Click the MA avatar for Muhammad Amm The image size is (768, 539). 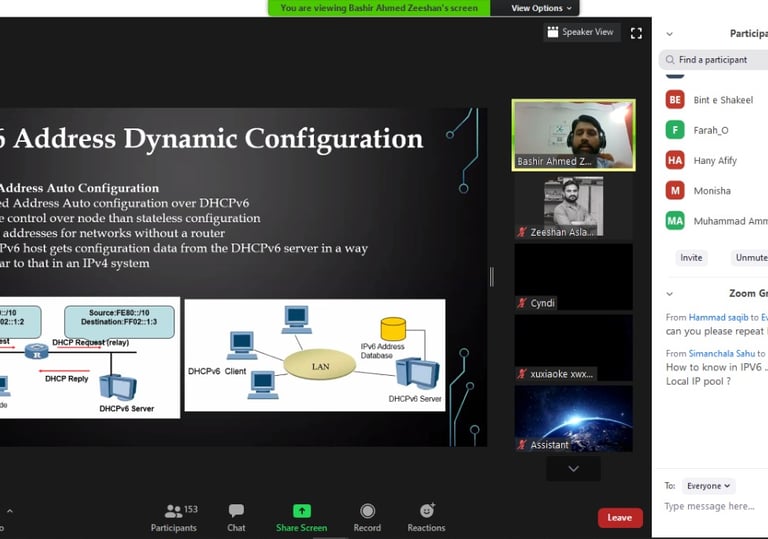point(675,221)
